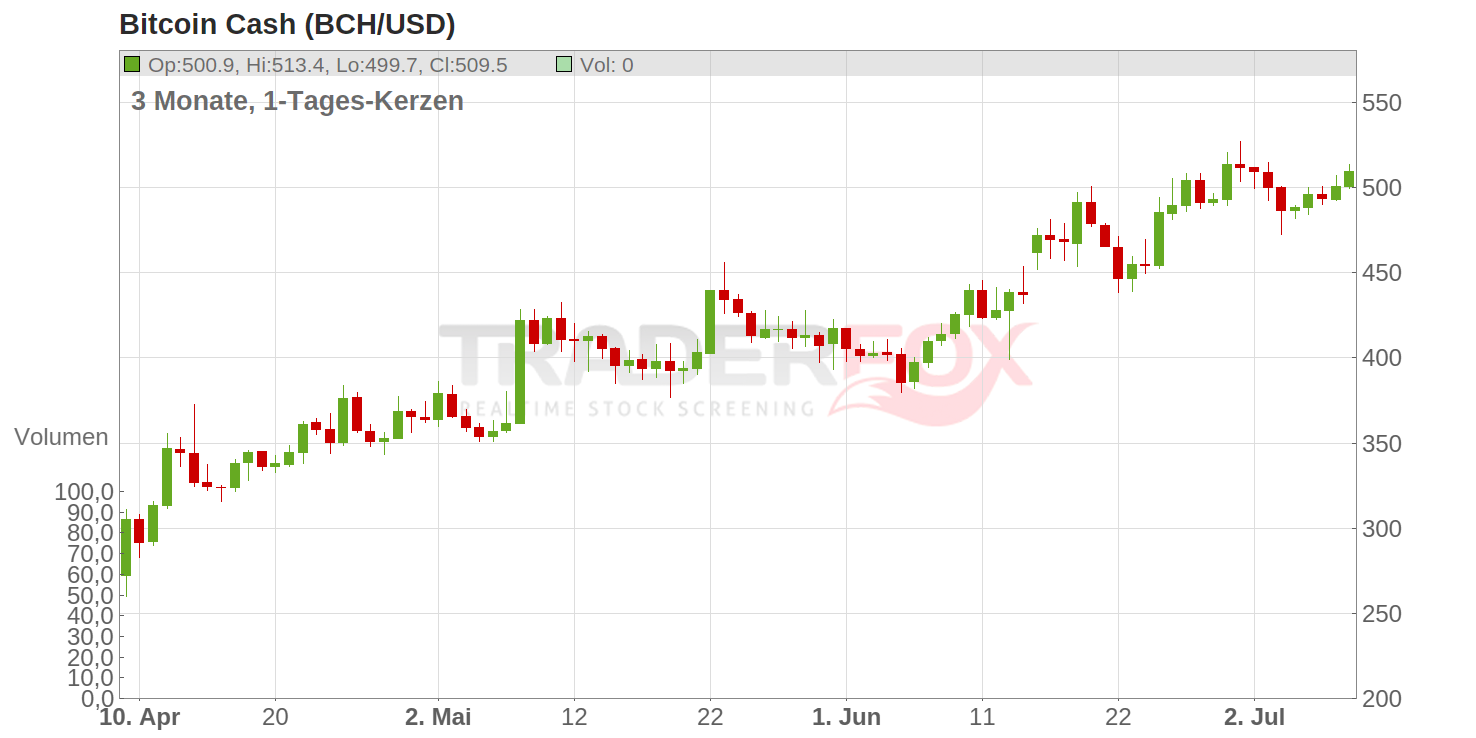Click the final green candle at the chart's right edge
1476x738 pixels.
1349,179
